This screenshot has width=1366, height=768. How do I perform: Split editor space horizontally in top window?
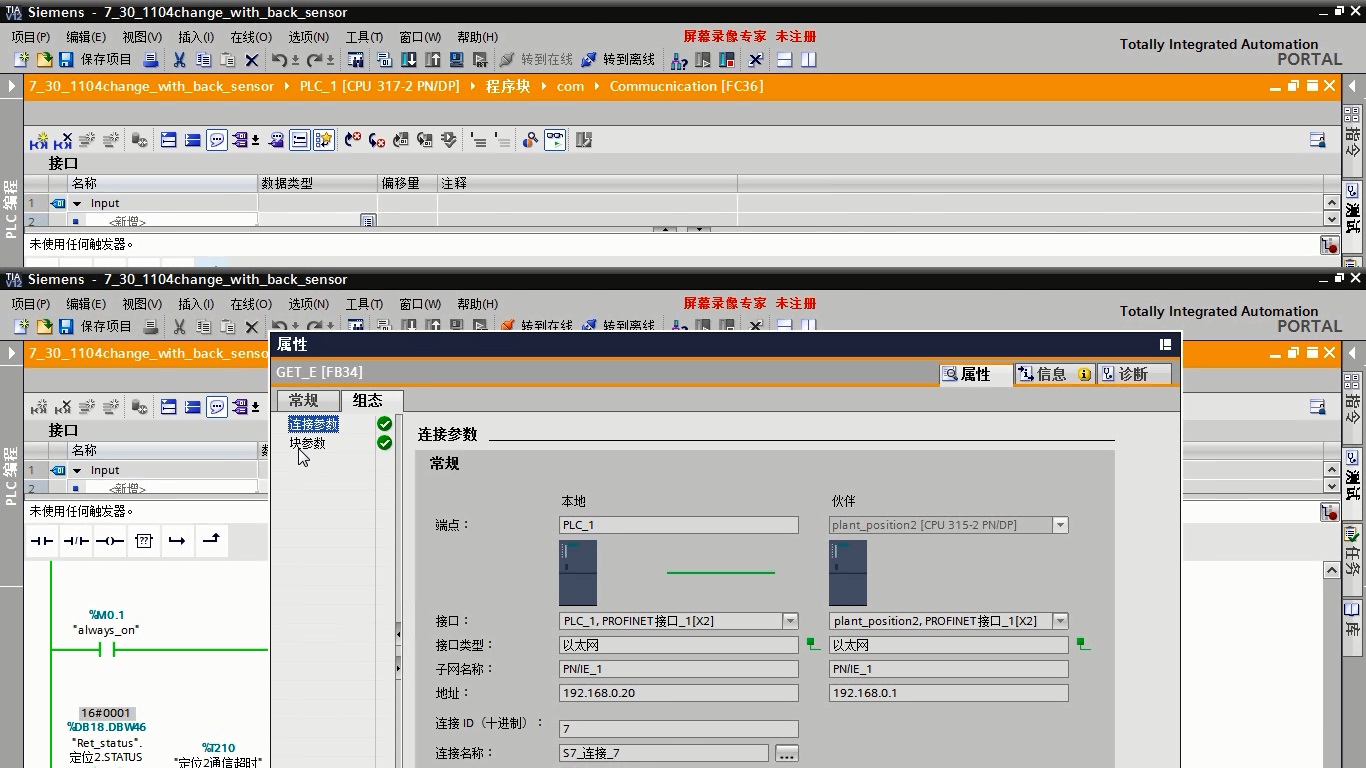[785, 60]
